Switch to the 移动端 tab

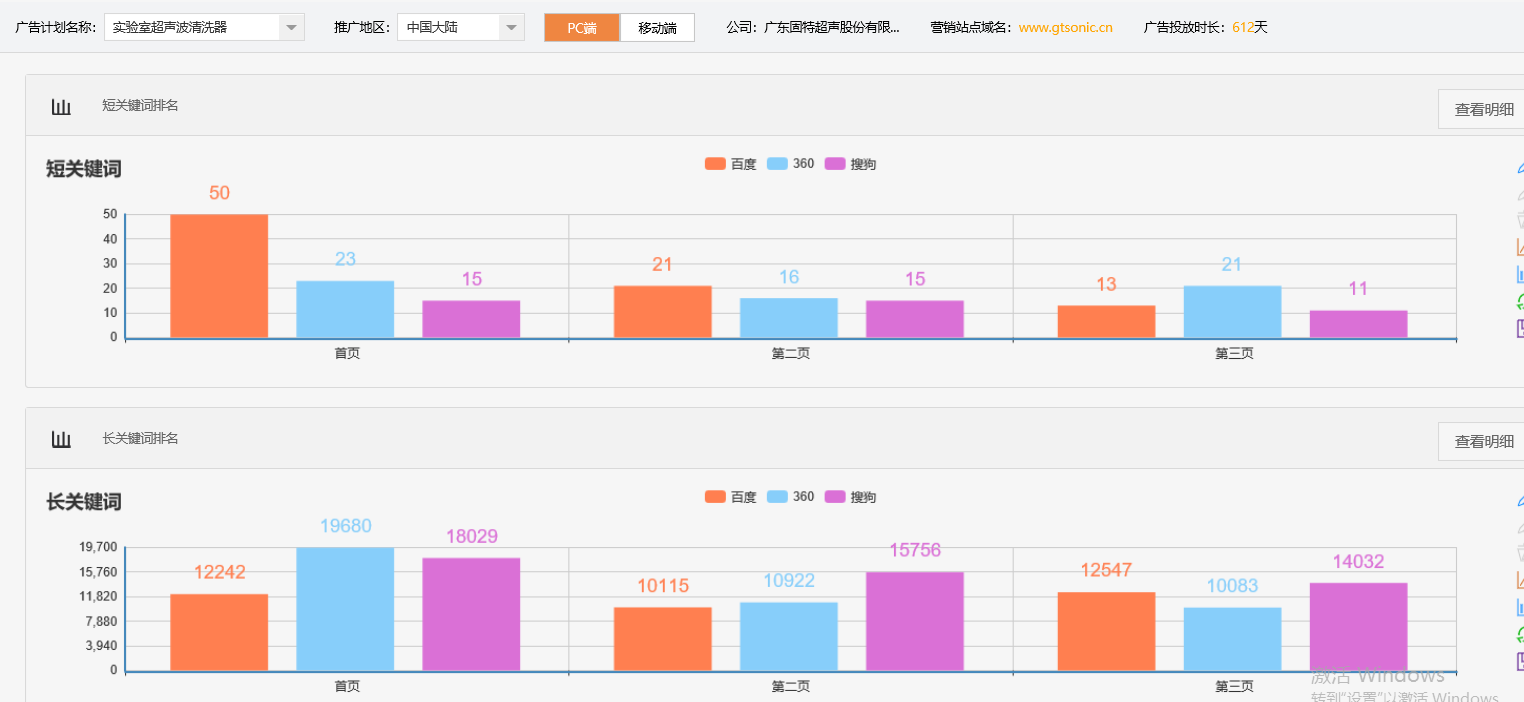(656, 27)
